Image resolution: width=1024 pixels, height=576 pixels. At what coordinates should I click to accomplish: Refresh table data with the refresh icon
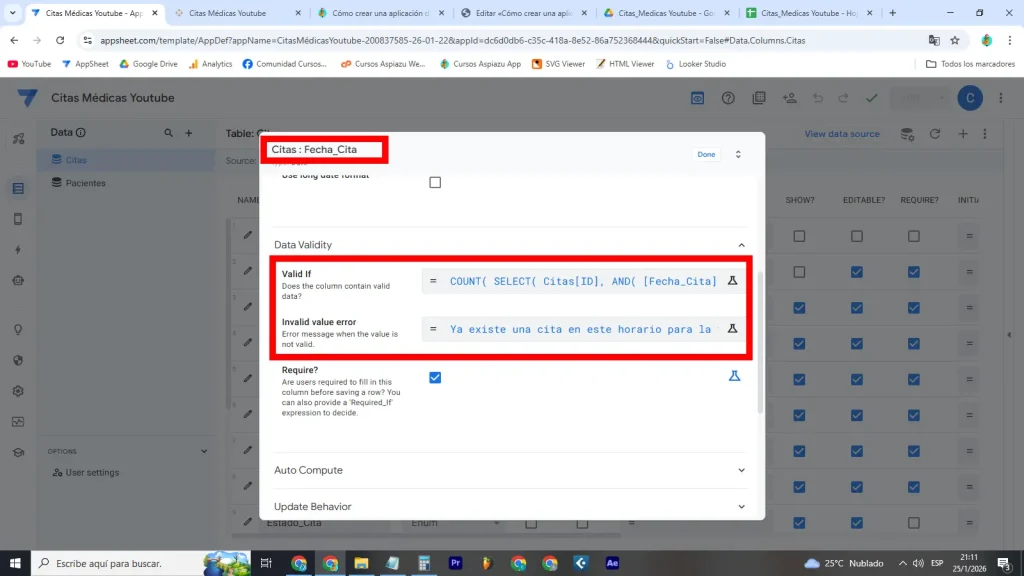coord(935,133)
